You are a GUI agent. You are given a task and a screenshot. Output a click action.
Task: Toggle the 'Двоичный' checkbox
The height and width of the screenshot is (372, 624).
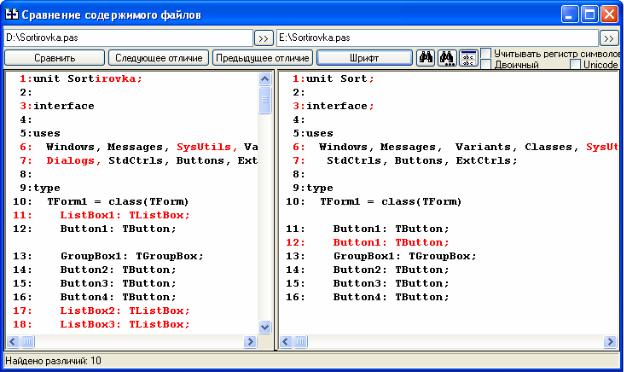(x=486, y=64)
